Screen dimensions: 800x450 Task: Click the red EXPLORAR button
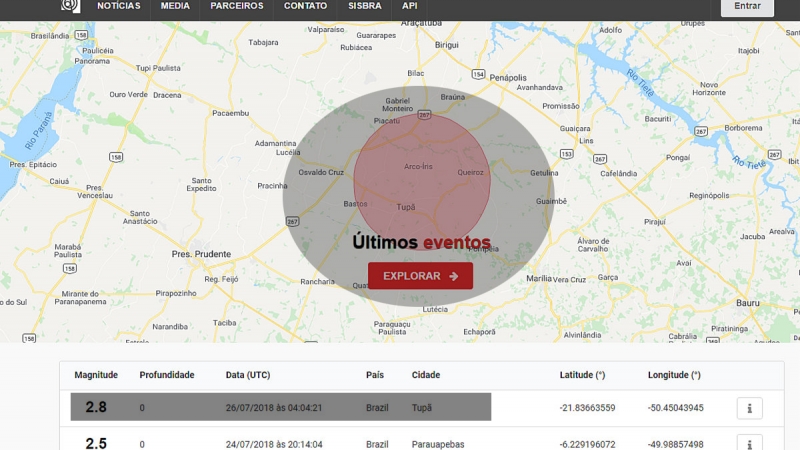(420, 276)
